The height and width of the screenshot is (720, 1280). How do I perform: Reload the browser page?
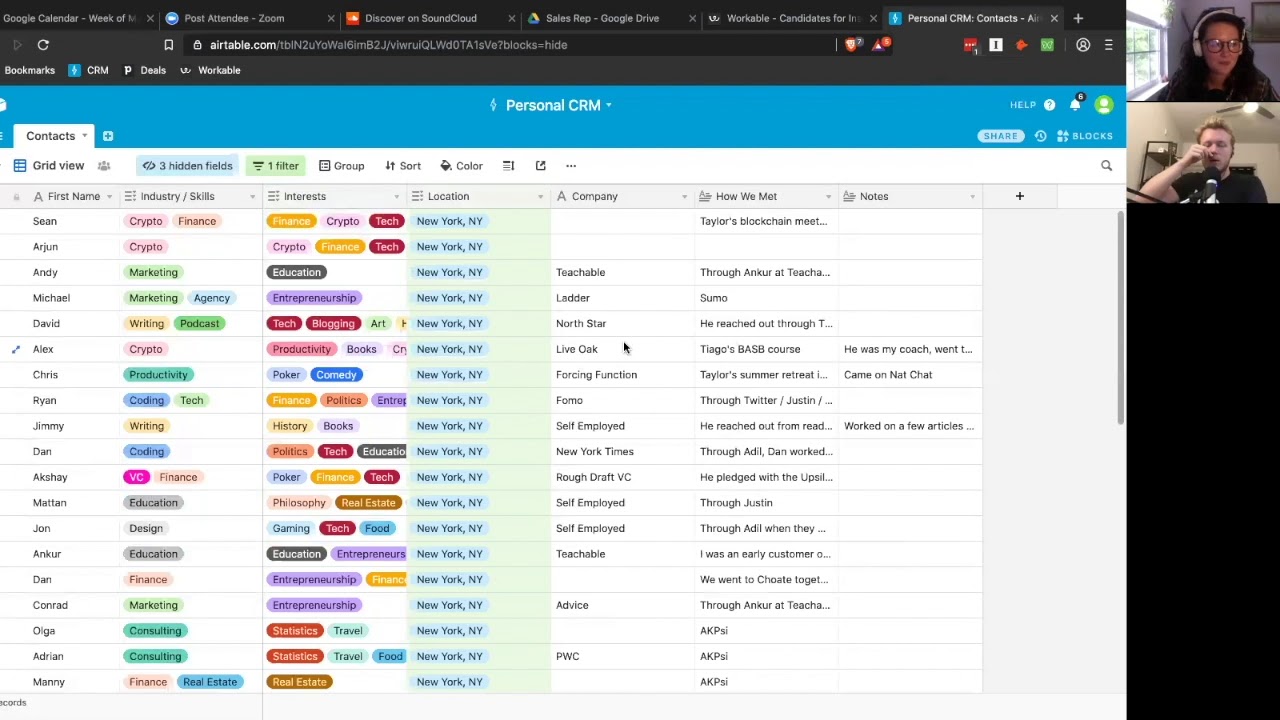[43, 45]
